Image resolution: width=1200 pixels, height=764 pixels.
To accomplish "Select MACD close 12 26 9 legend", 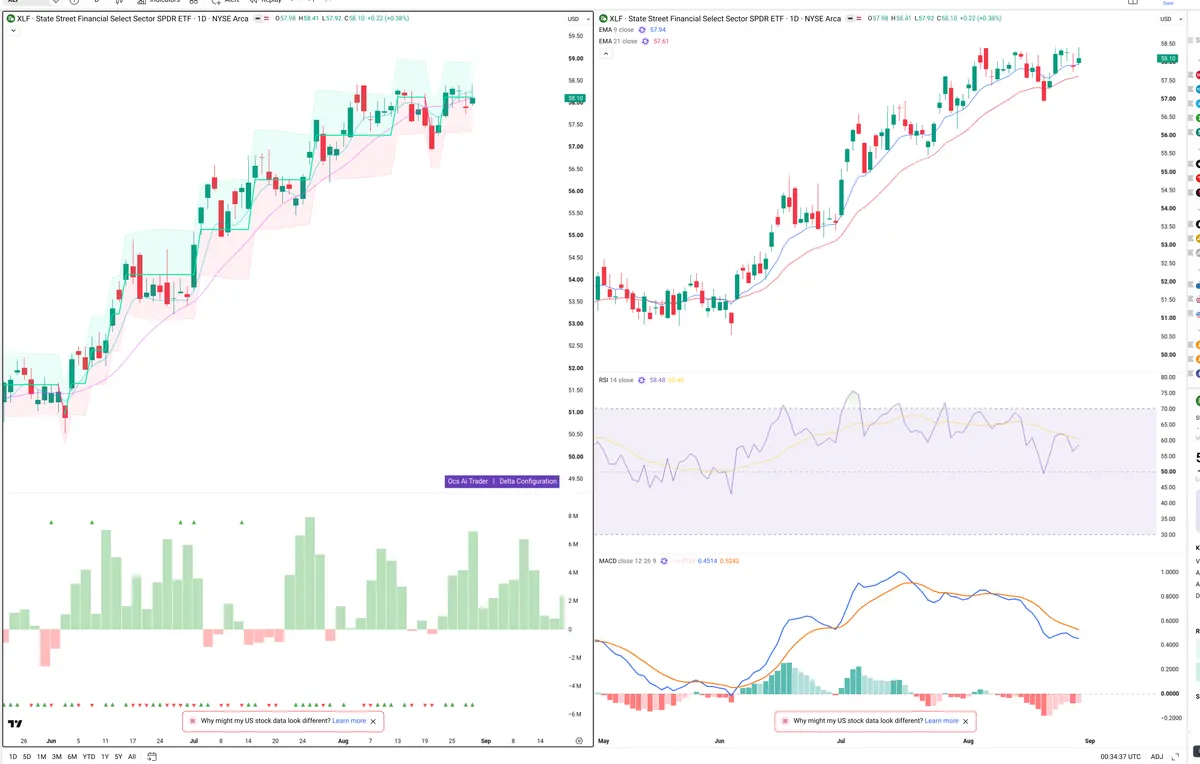I will pyautogui.click(x=627, y=561).
